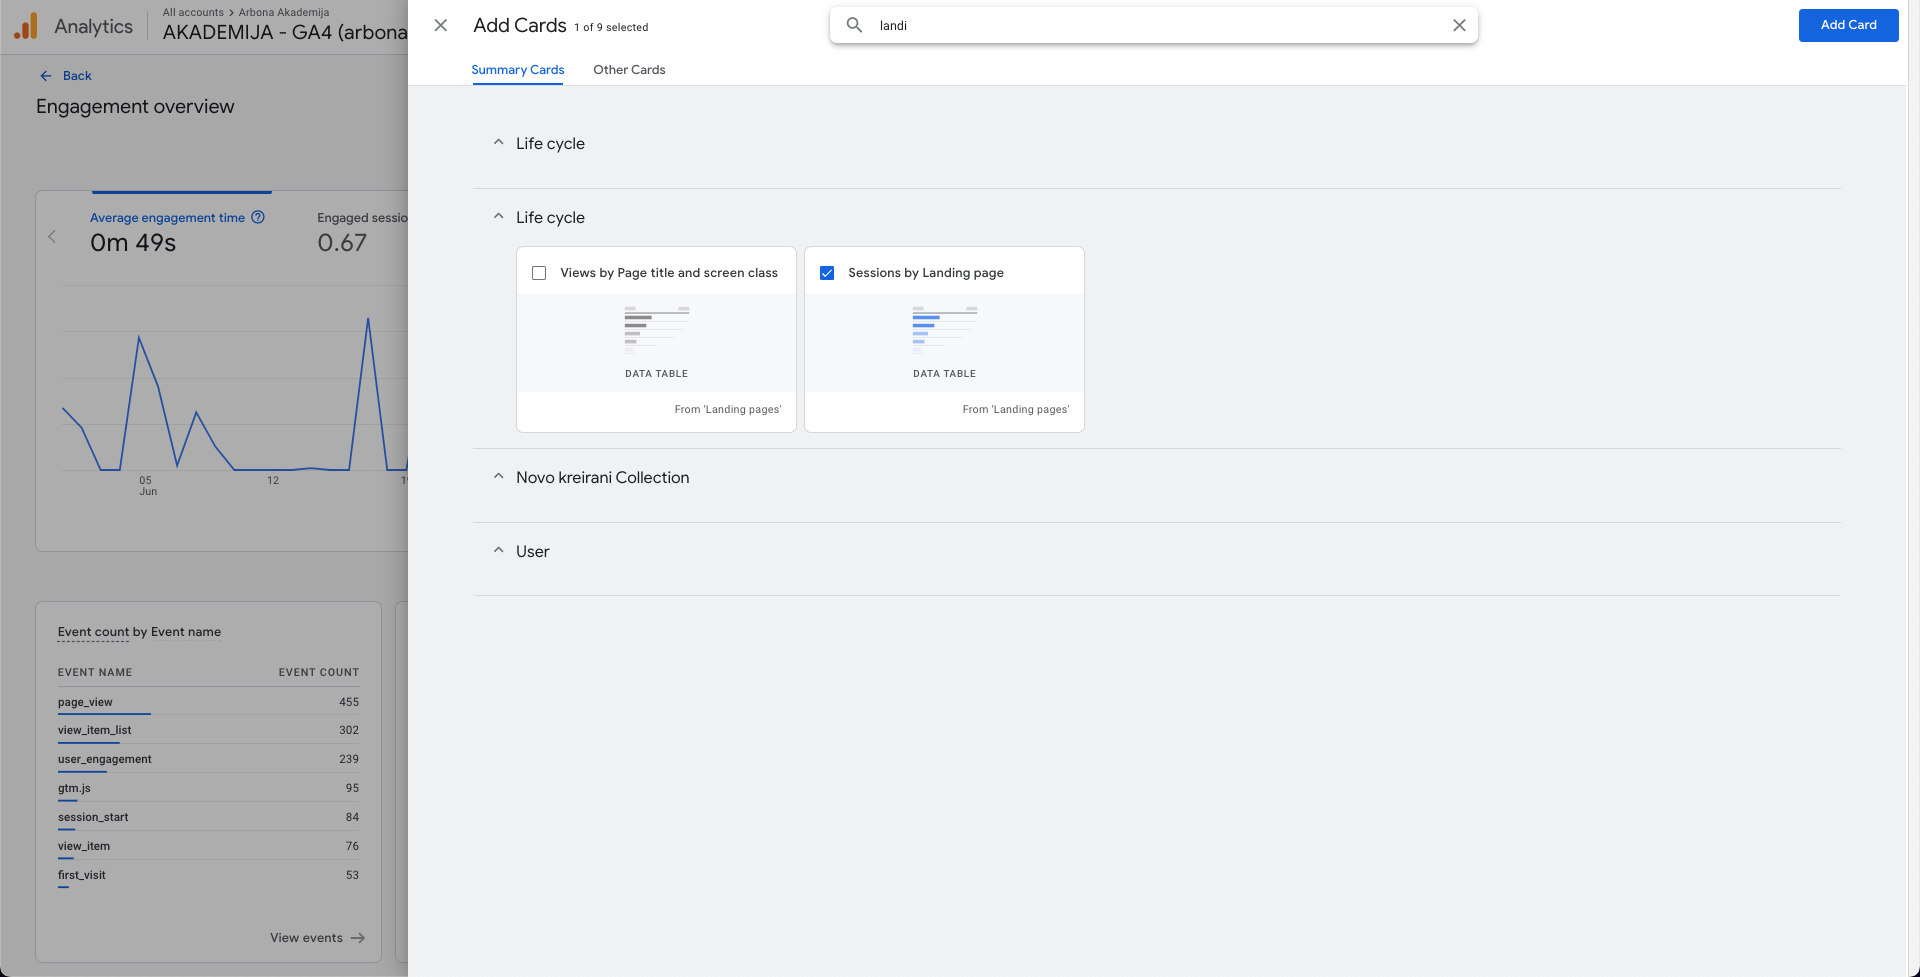1920x977 pixels.
Task: Select the Average engagement time metric
Action: pos(167,218)
